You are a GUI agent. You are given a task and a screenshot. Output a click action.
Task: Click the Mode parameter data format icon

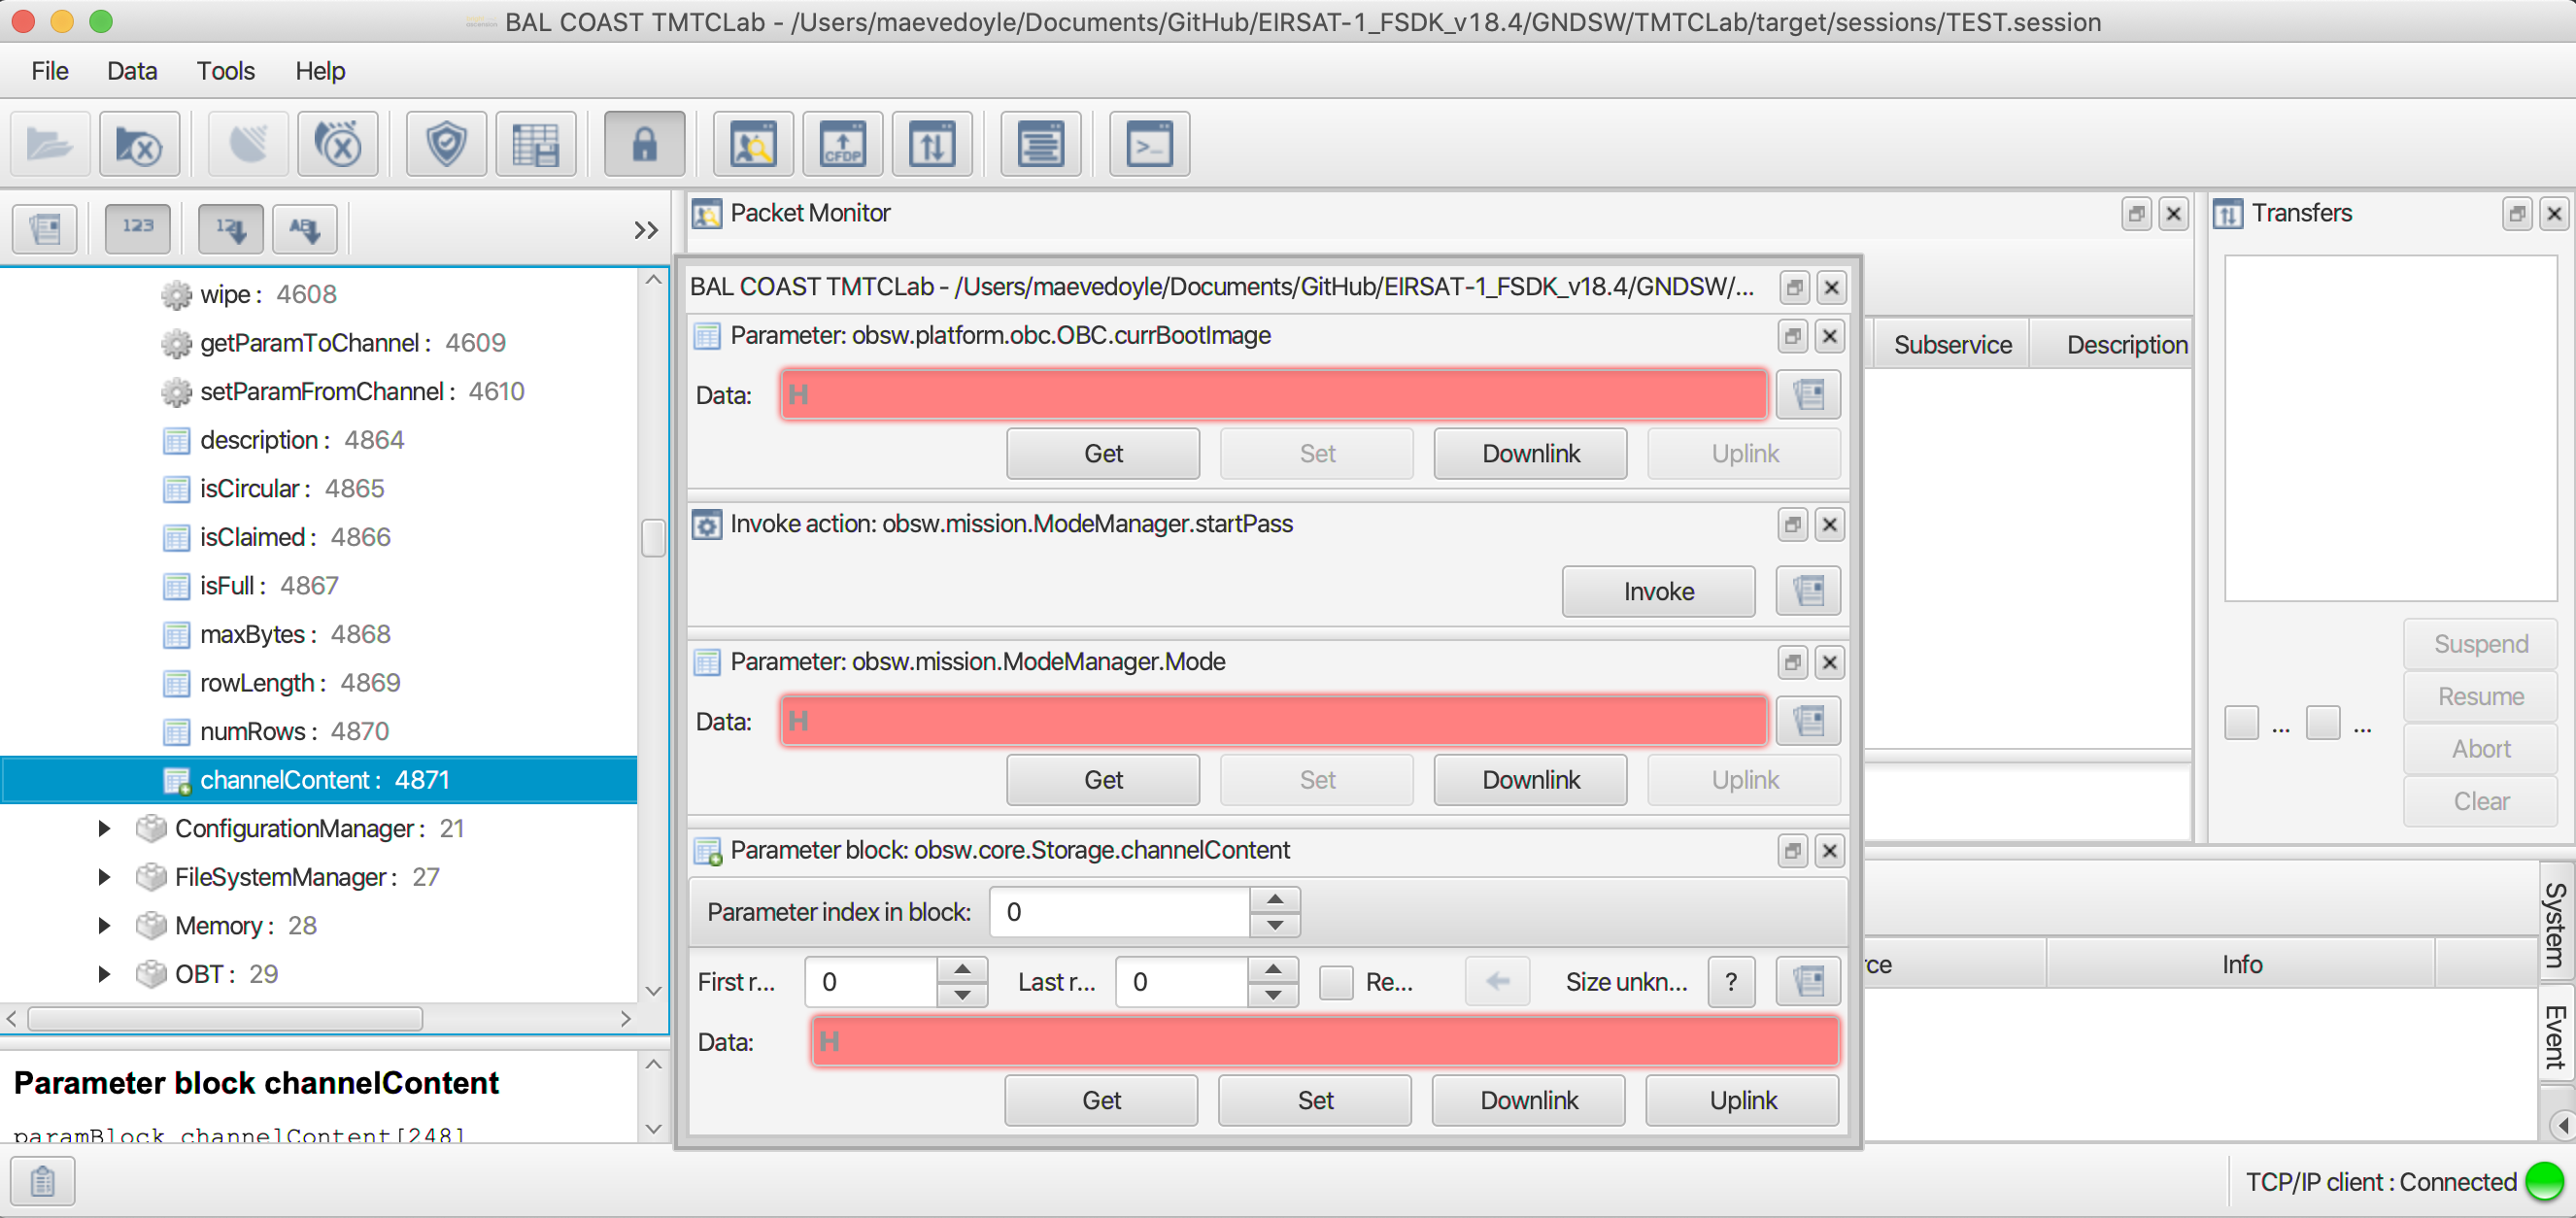(x=1808, y=721)
